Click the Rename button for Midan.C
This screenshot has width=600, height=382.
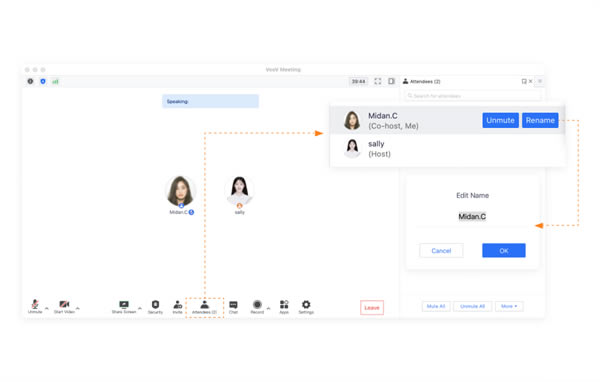540,120
